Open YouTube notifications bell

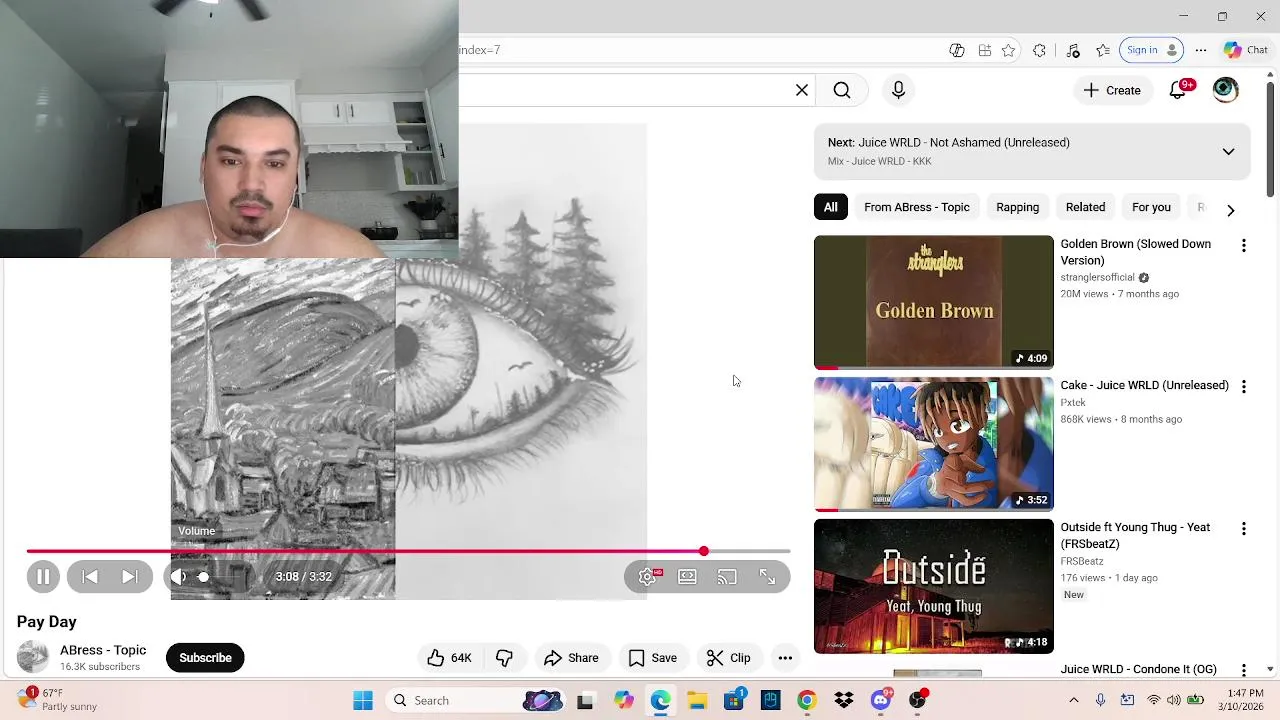1178,90
